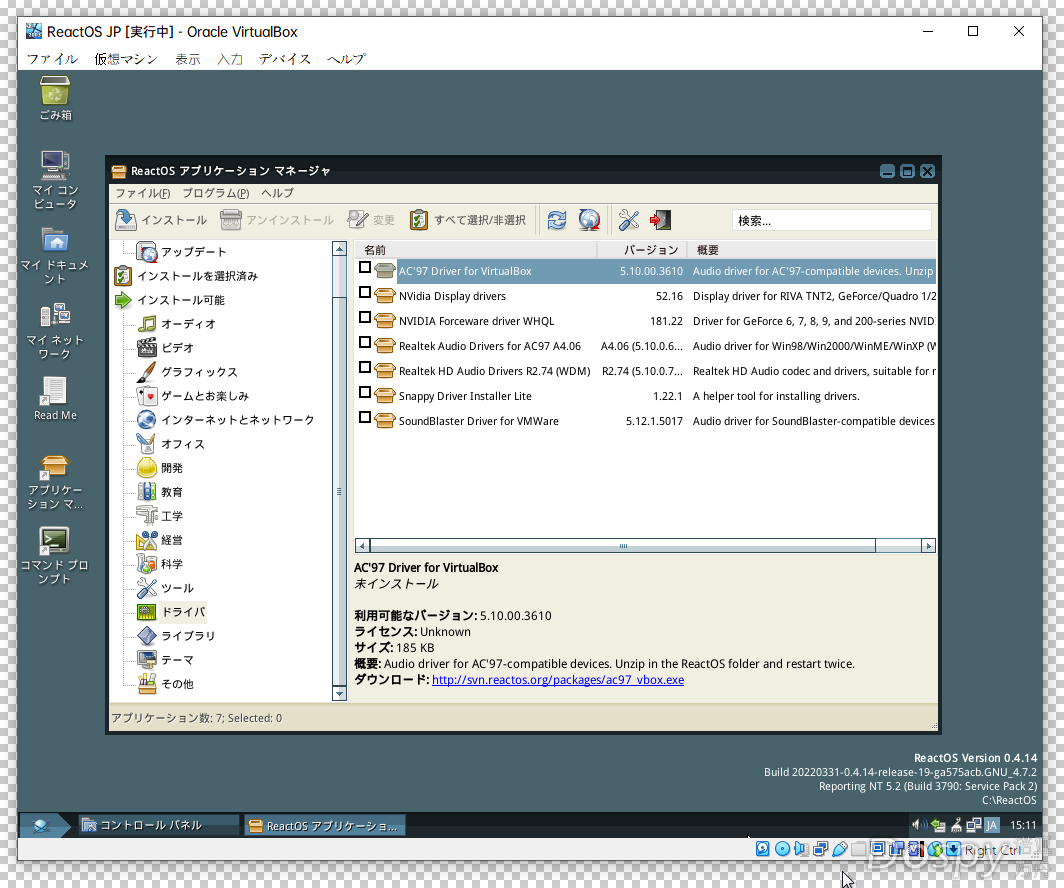Open VirtualBox デバイス menu

tap(284, 59)
